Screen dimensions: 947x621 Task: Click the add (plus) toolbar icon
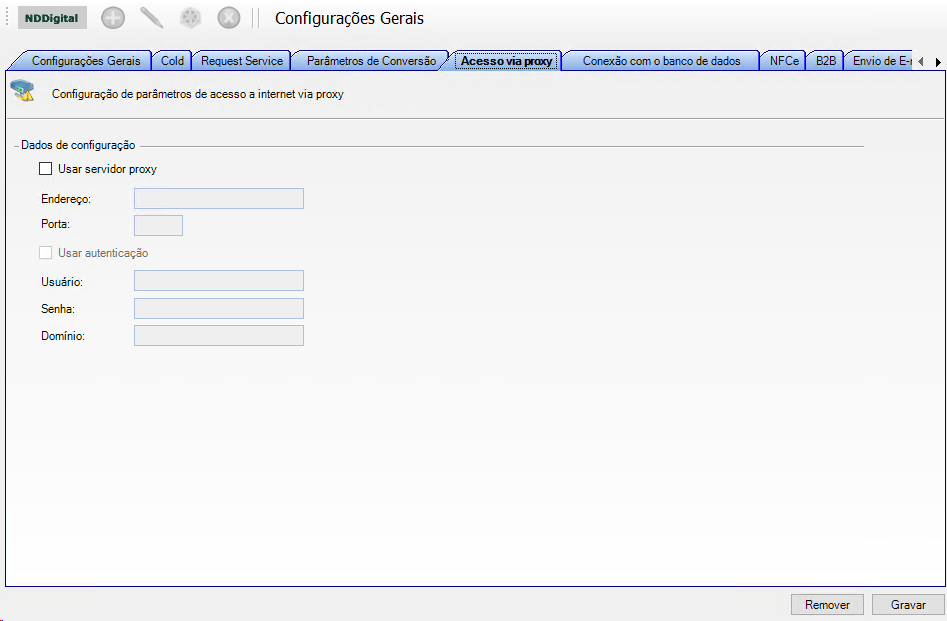(x=113, y=18)
